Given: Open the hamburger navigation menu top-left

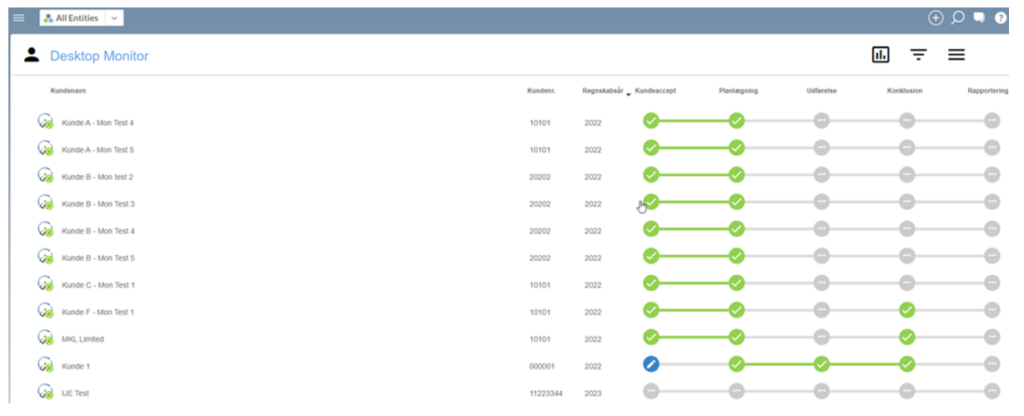Looking at the screenshot, I should coord(18,18).
